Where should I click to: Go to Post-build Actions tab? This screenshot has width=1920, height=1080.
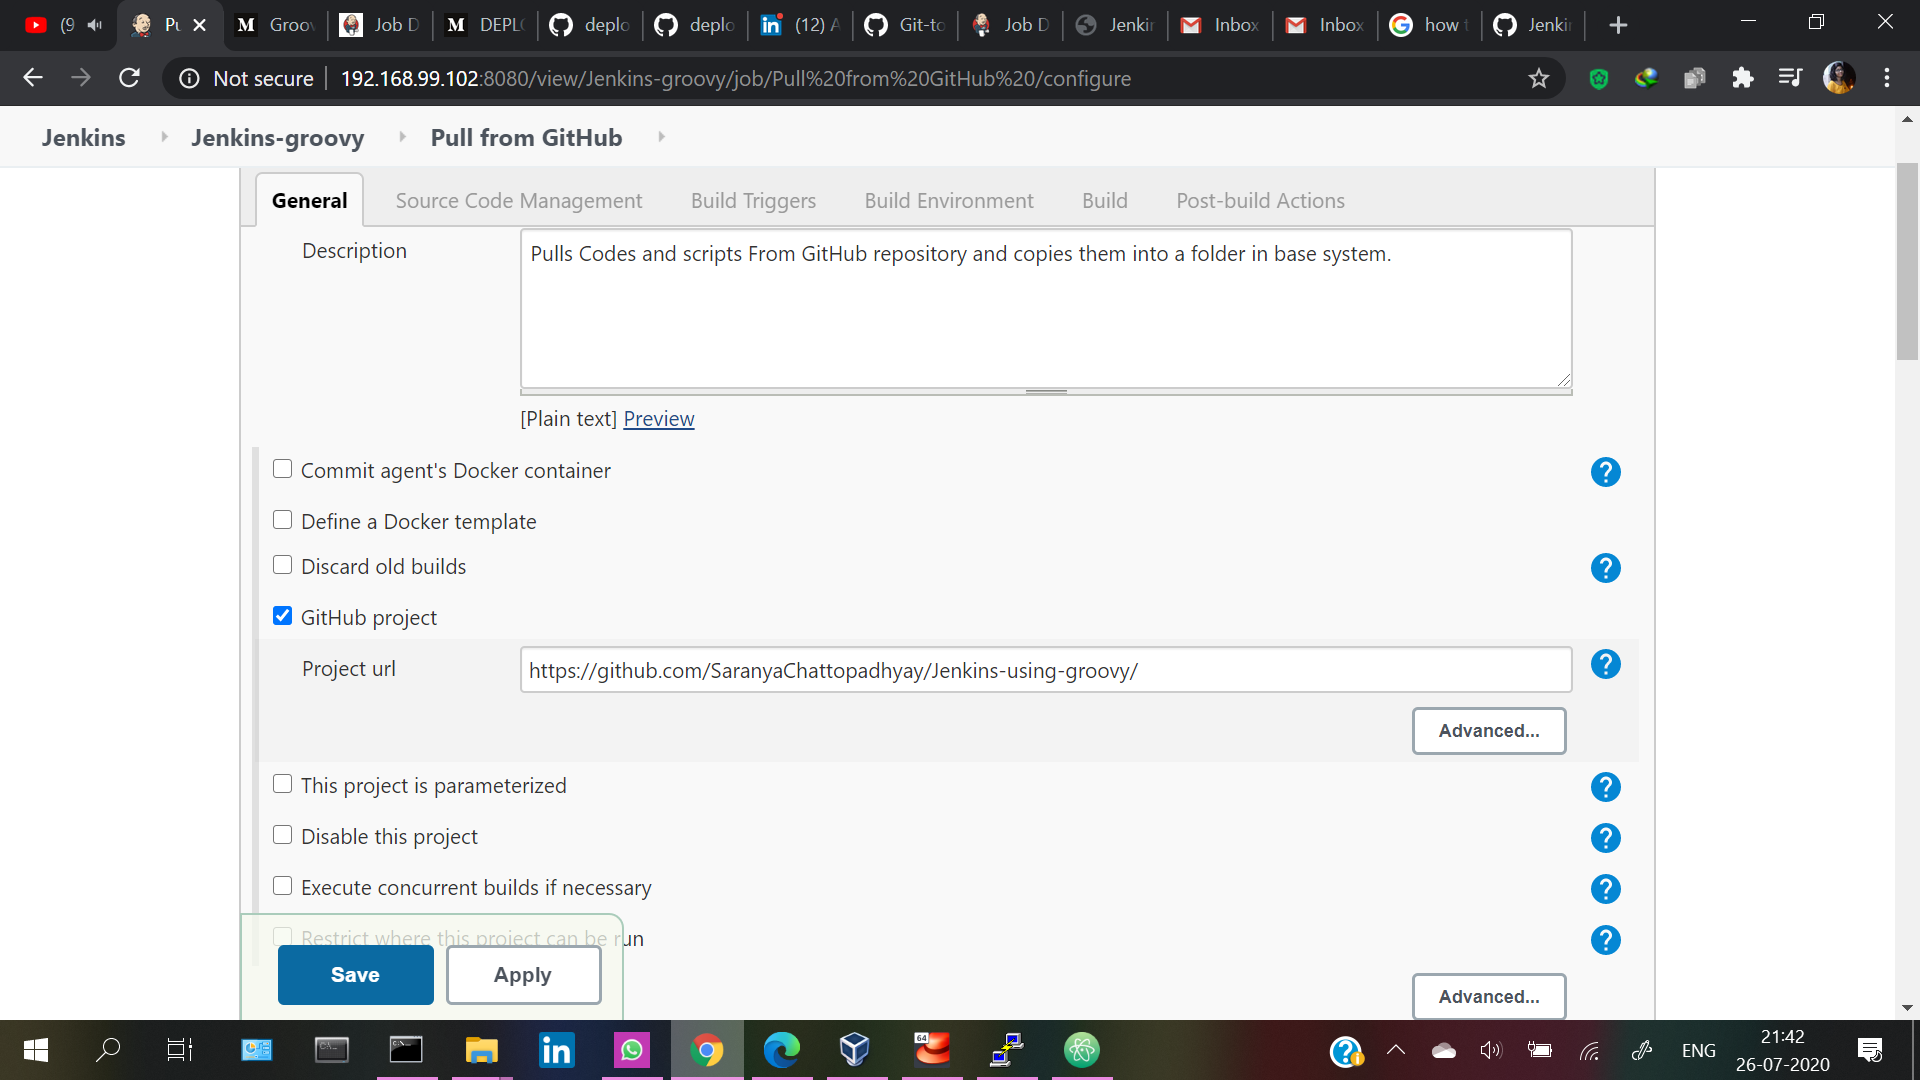click(1259, 201)
